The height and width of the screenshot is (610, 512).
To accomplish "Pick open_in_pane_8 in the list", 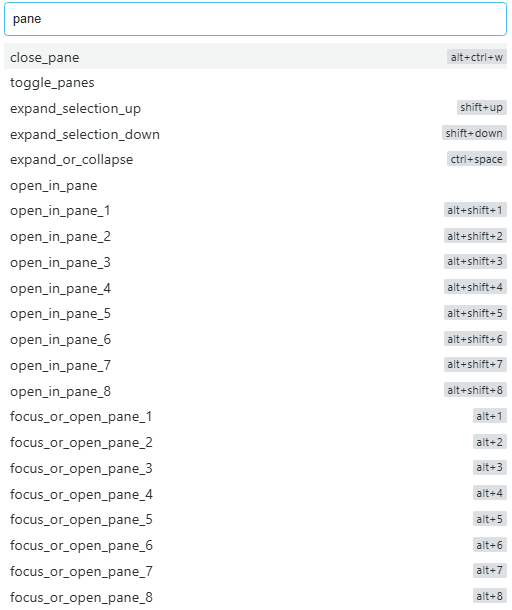I will [255, 391].
